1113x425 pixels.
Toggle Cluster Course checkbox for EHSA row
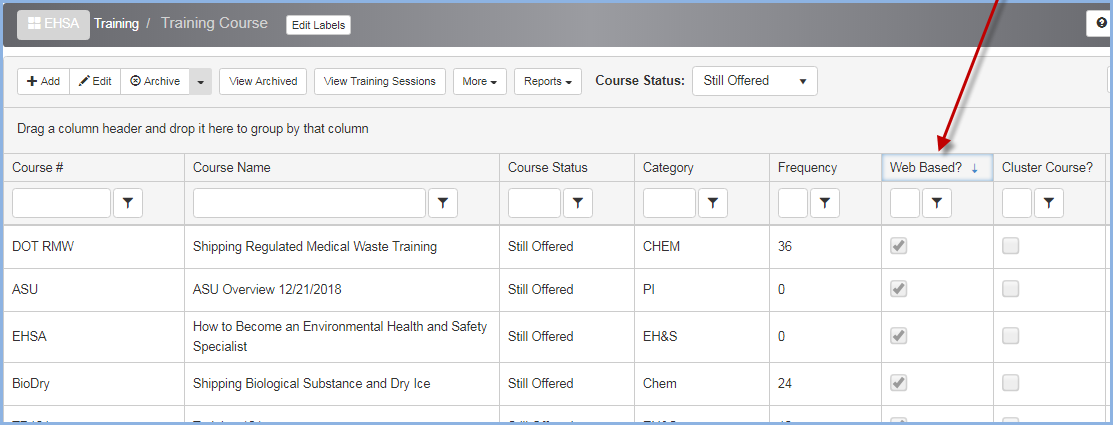[1011, 336]
